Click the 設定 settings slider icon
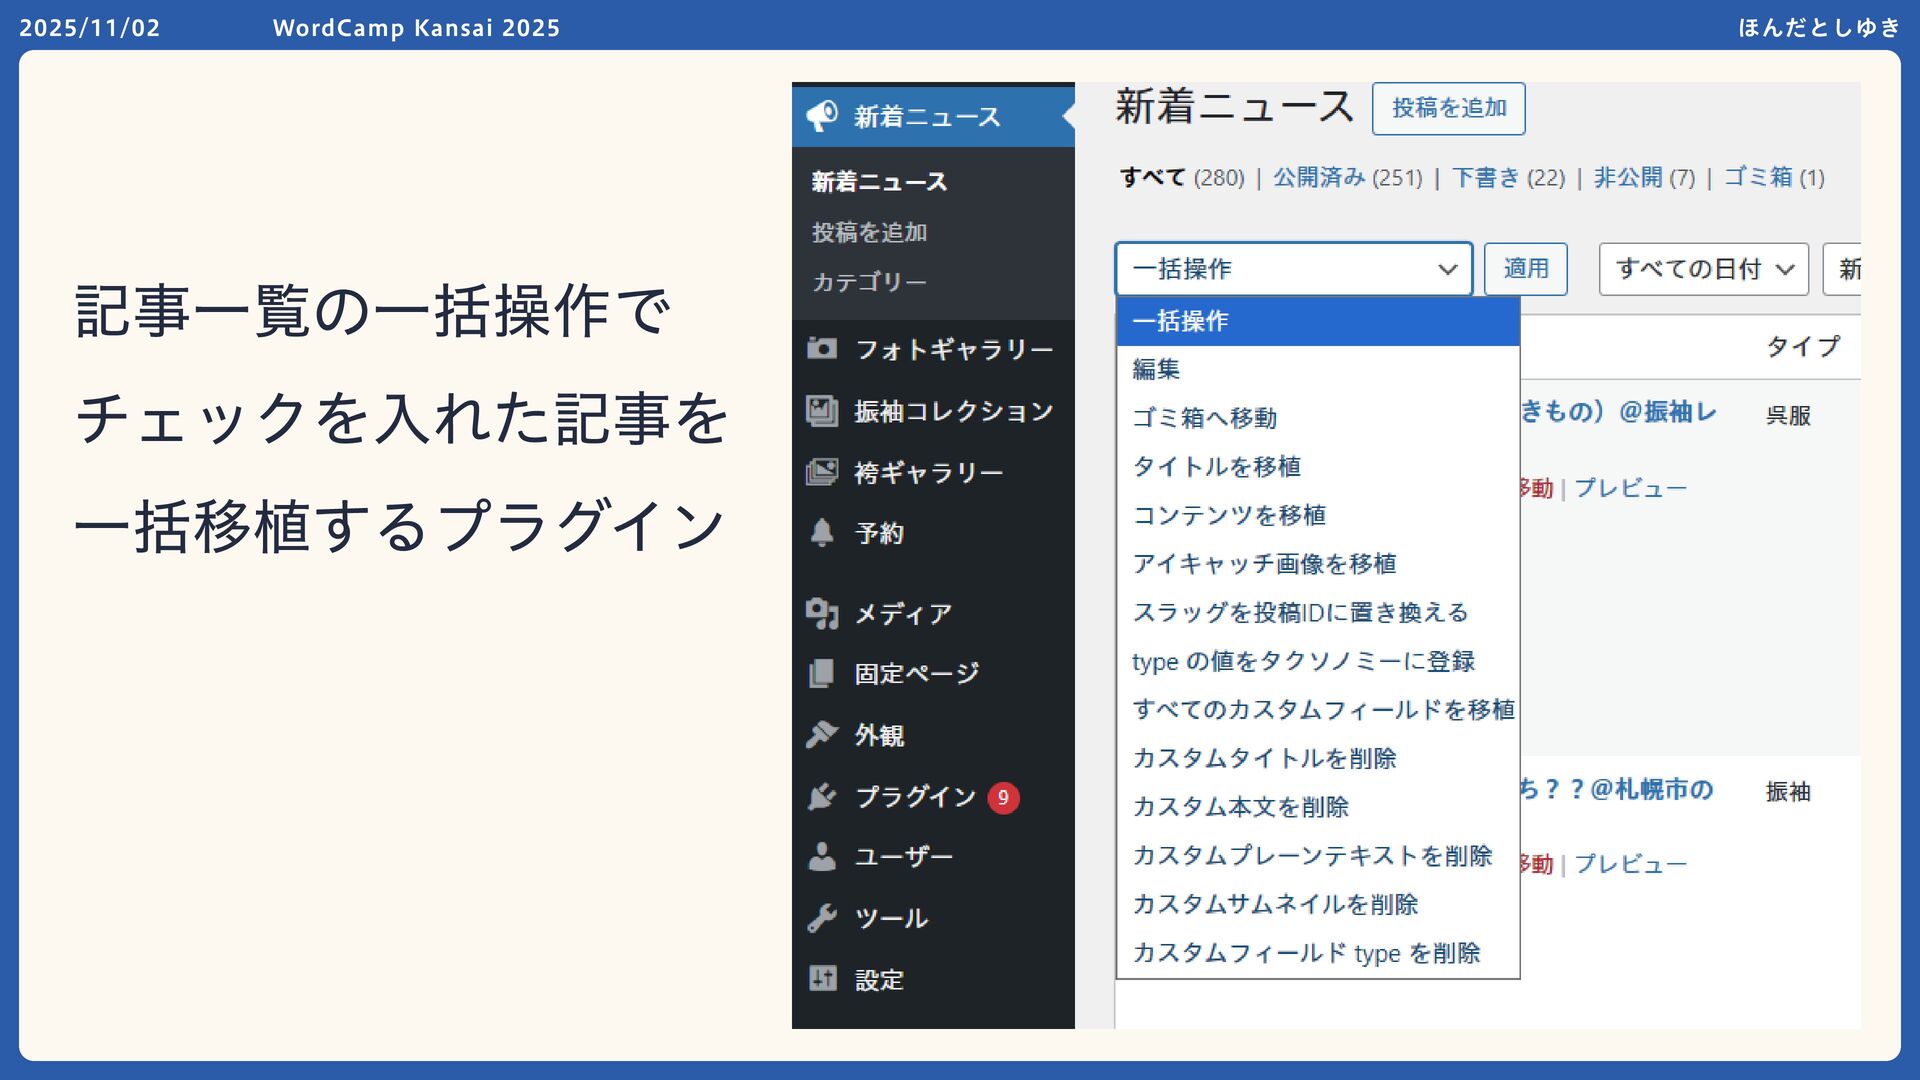This screenshot has width=1920, height=1080. click(822, 979)
